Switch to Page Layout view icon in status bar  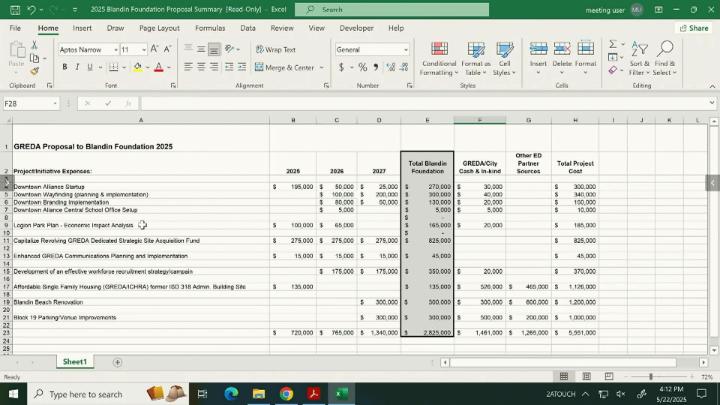coord(586,377)
